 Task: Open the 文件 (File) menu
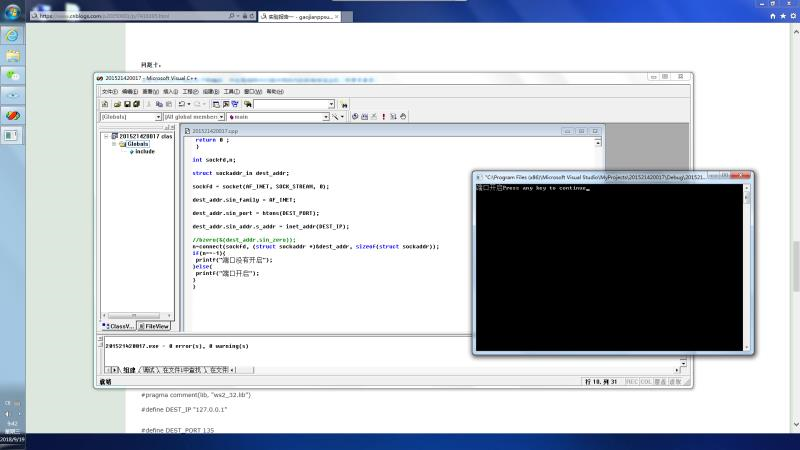click(x=109, y=91)
